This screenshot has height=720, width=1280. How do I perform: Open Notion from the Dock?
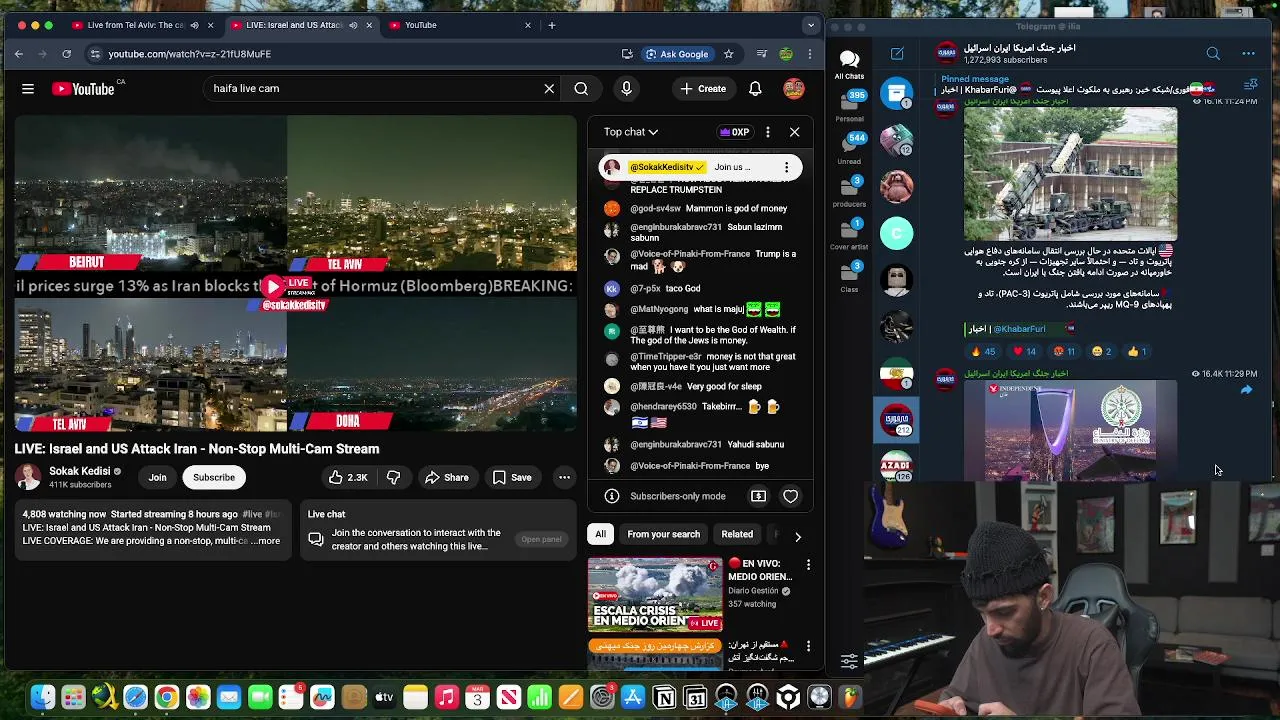tap(664, 697)
